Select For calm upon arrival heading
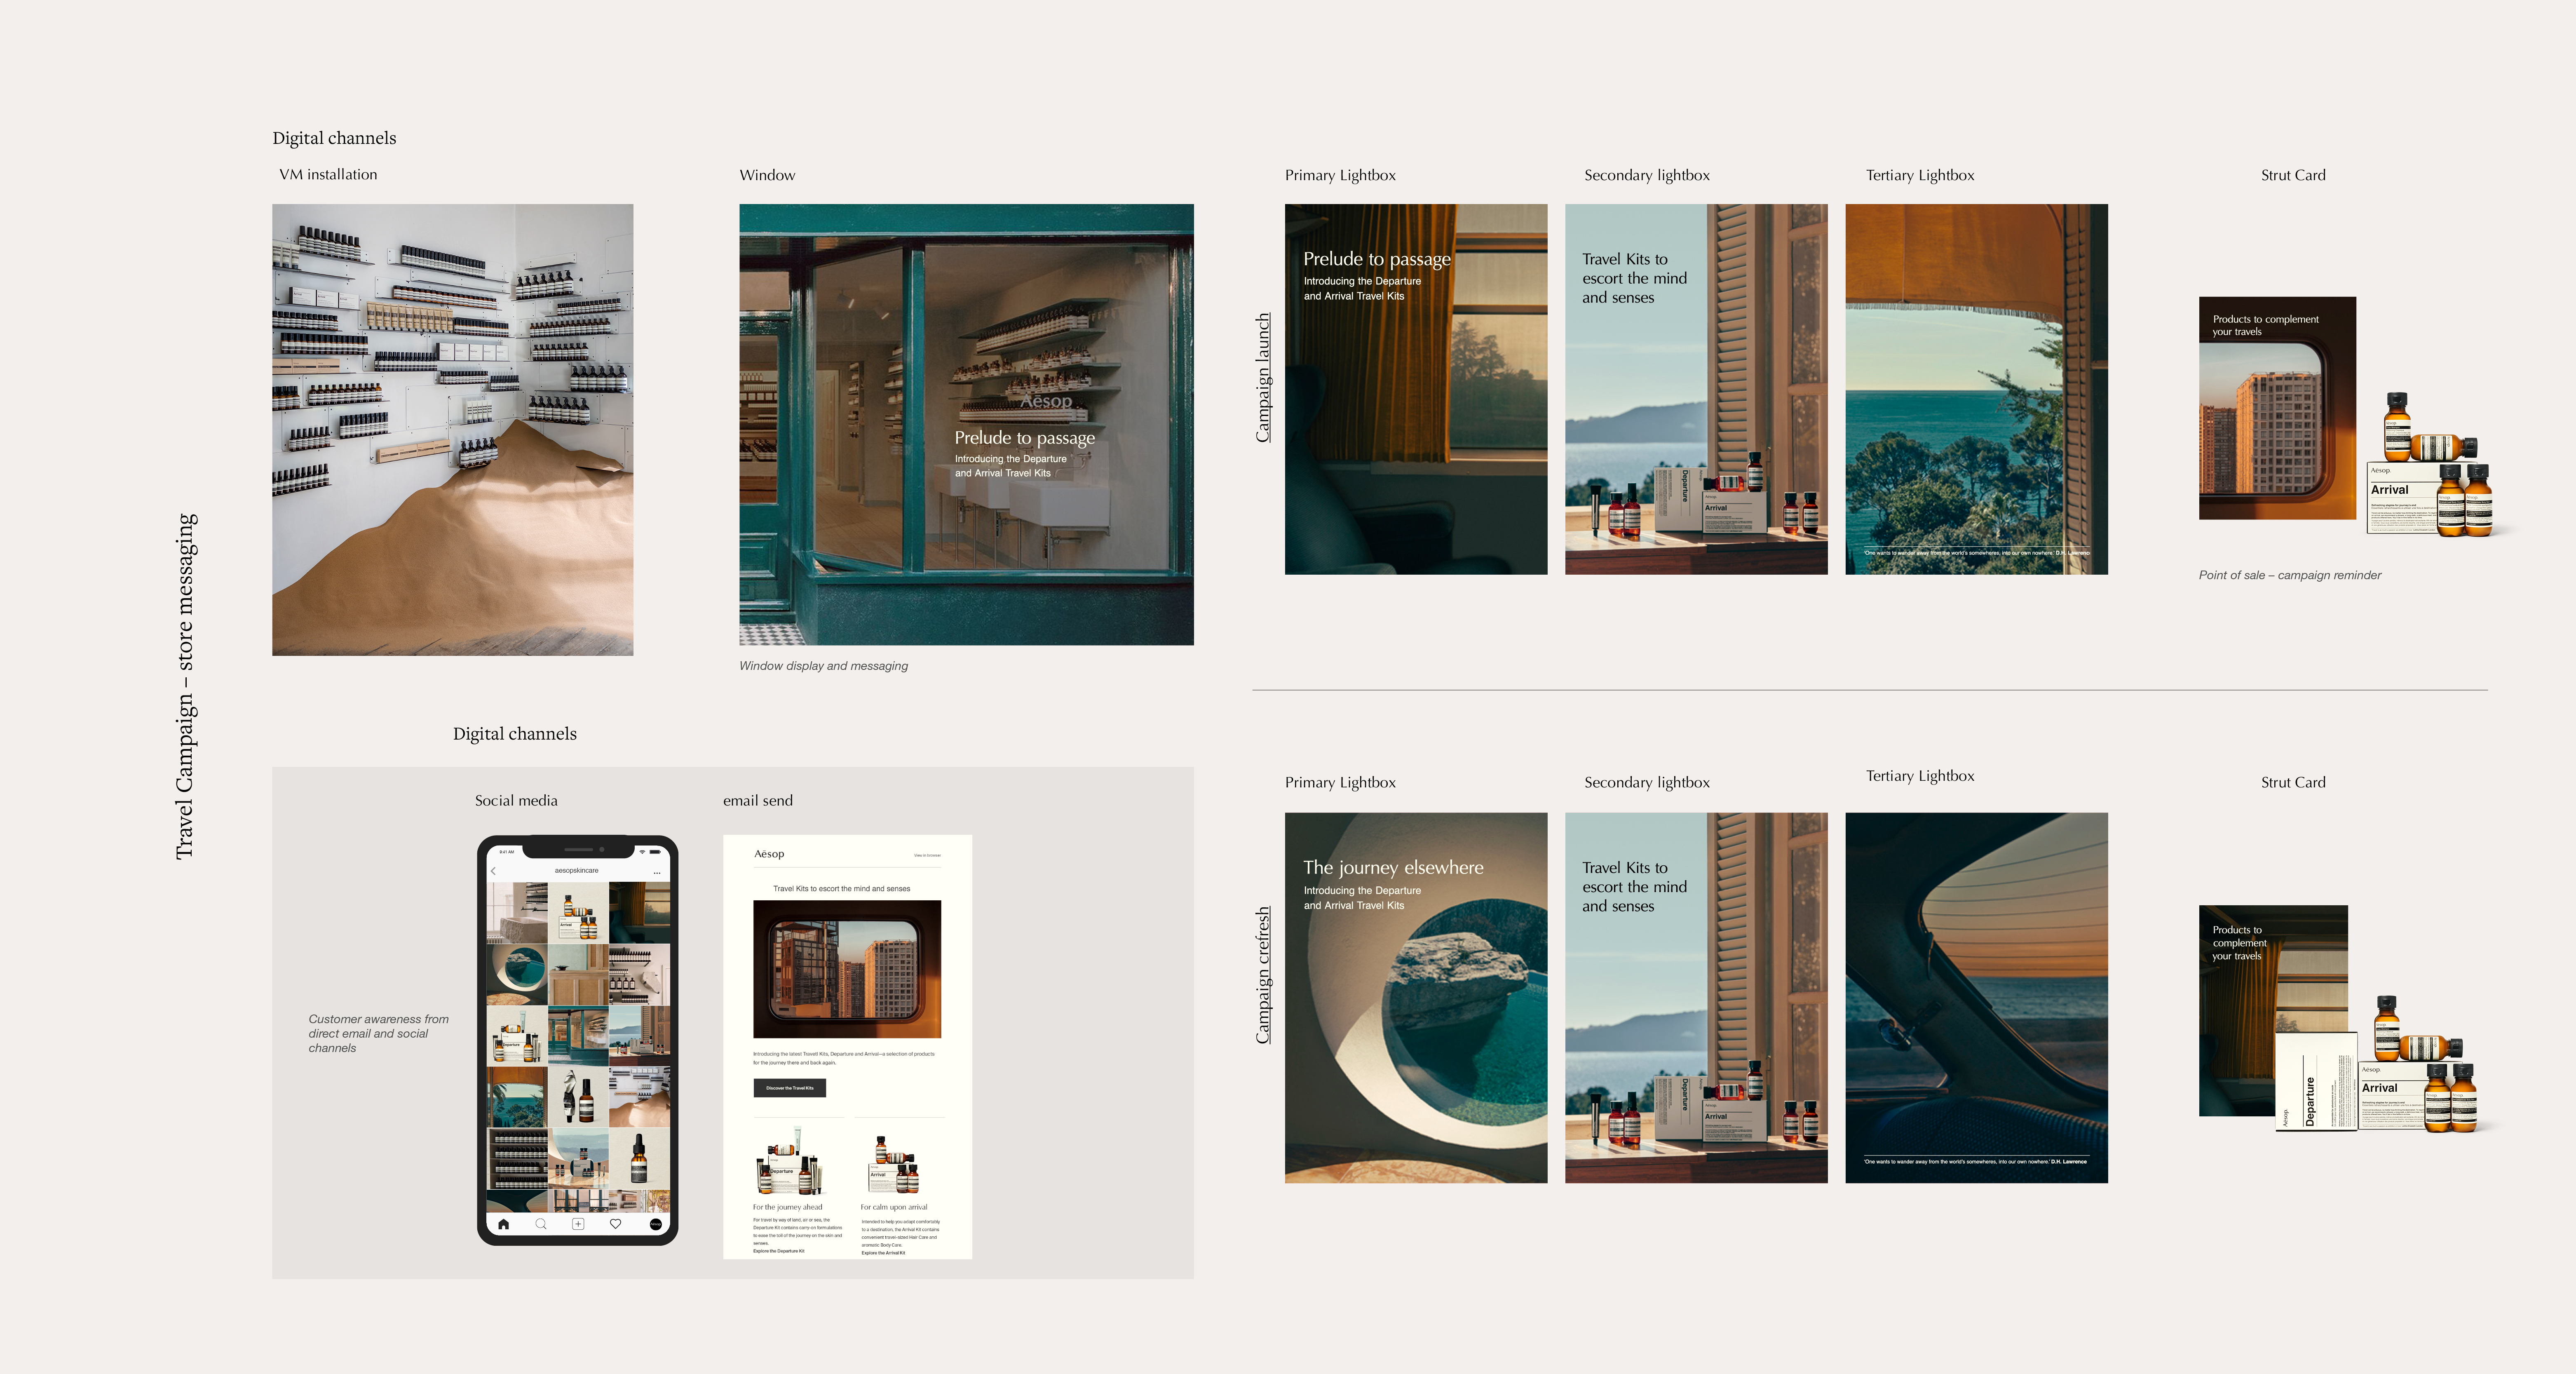 894,1207
